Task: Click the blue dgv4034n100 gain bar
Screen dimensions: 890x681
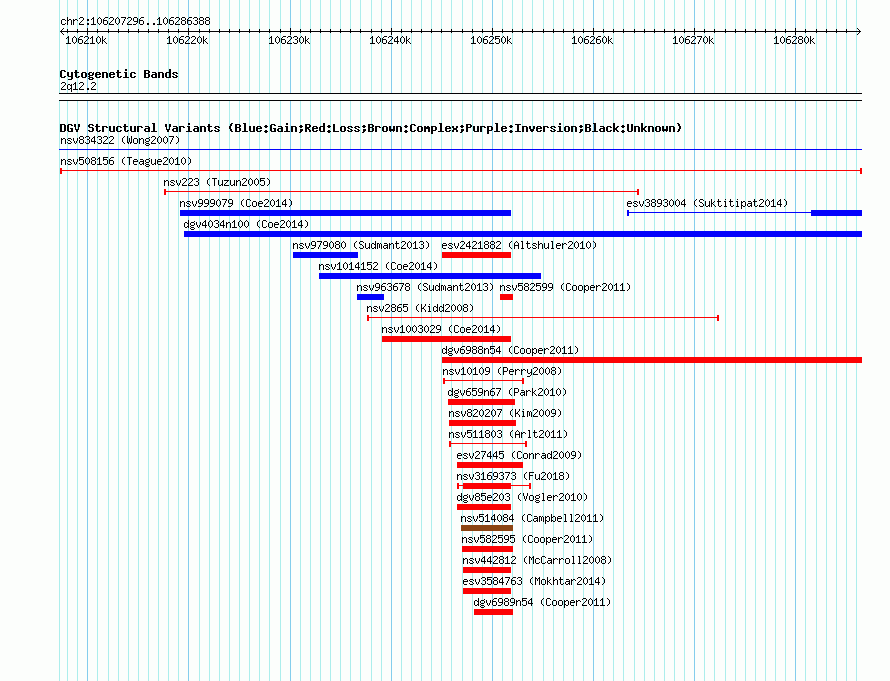Action: click(523, 234)
